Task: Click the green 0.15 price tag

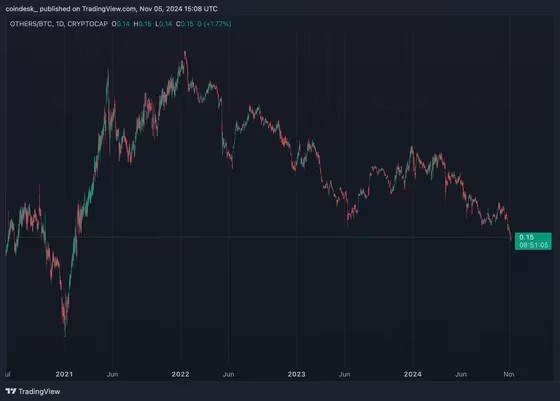Action: pyautogui.click(x=527, y=237)
